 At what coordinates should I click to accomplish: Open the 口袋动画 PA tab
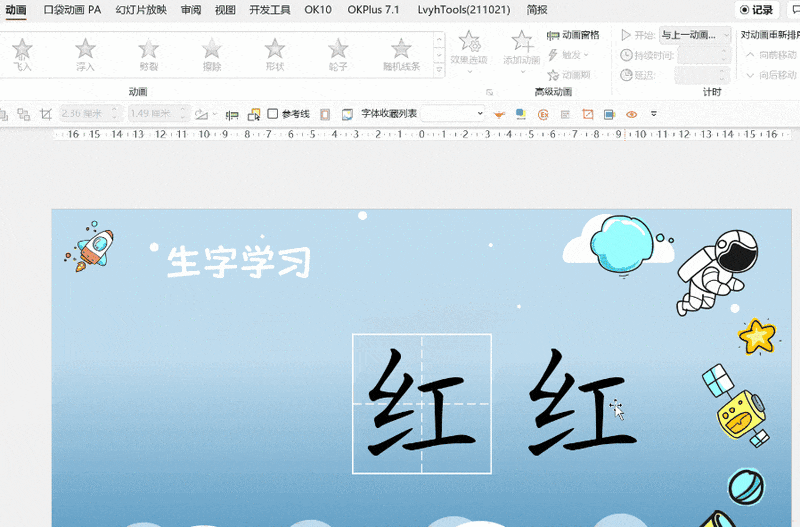[72, 10]
